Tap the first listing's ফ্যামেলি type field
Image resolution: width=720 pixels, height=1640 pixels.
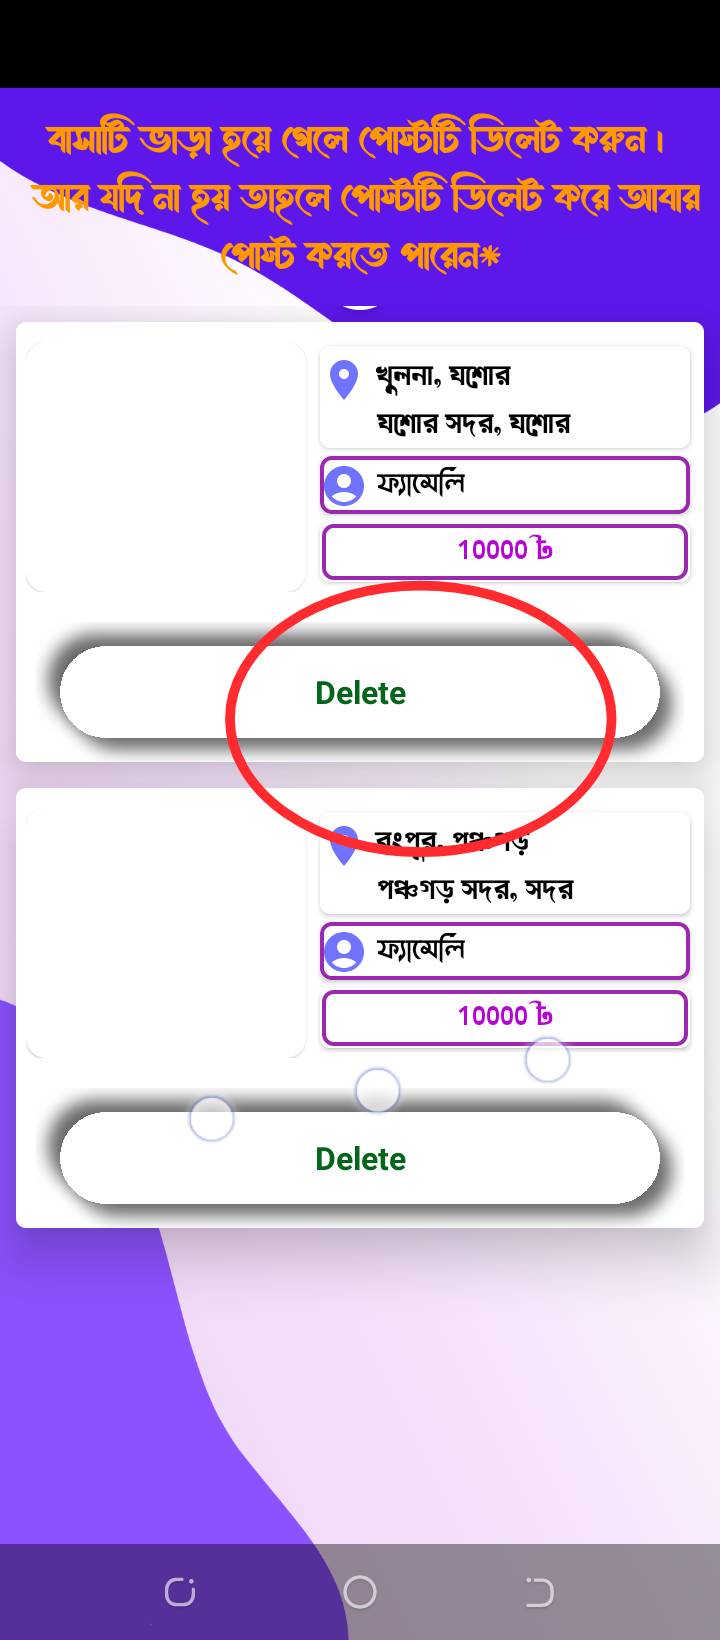point(505,485)
